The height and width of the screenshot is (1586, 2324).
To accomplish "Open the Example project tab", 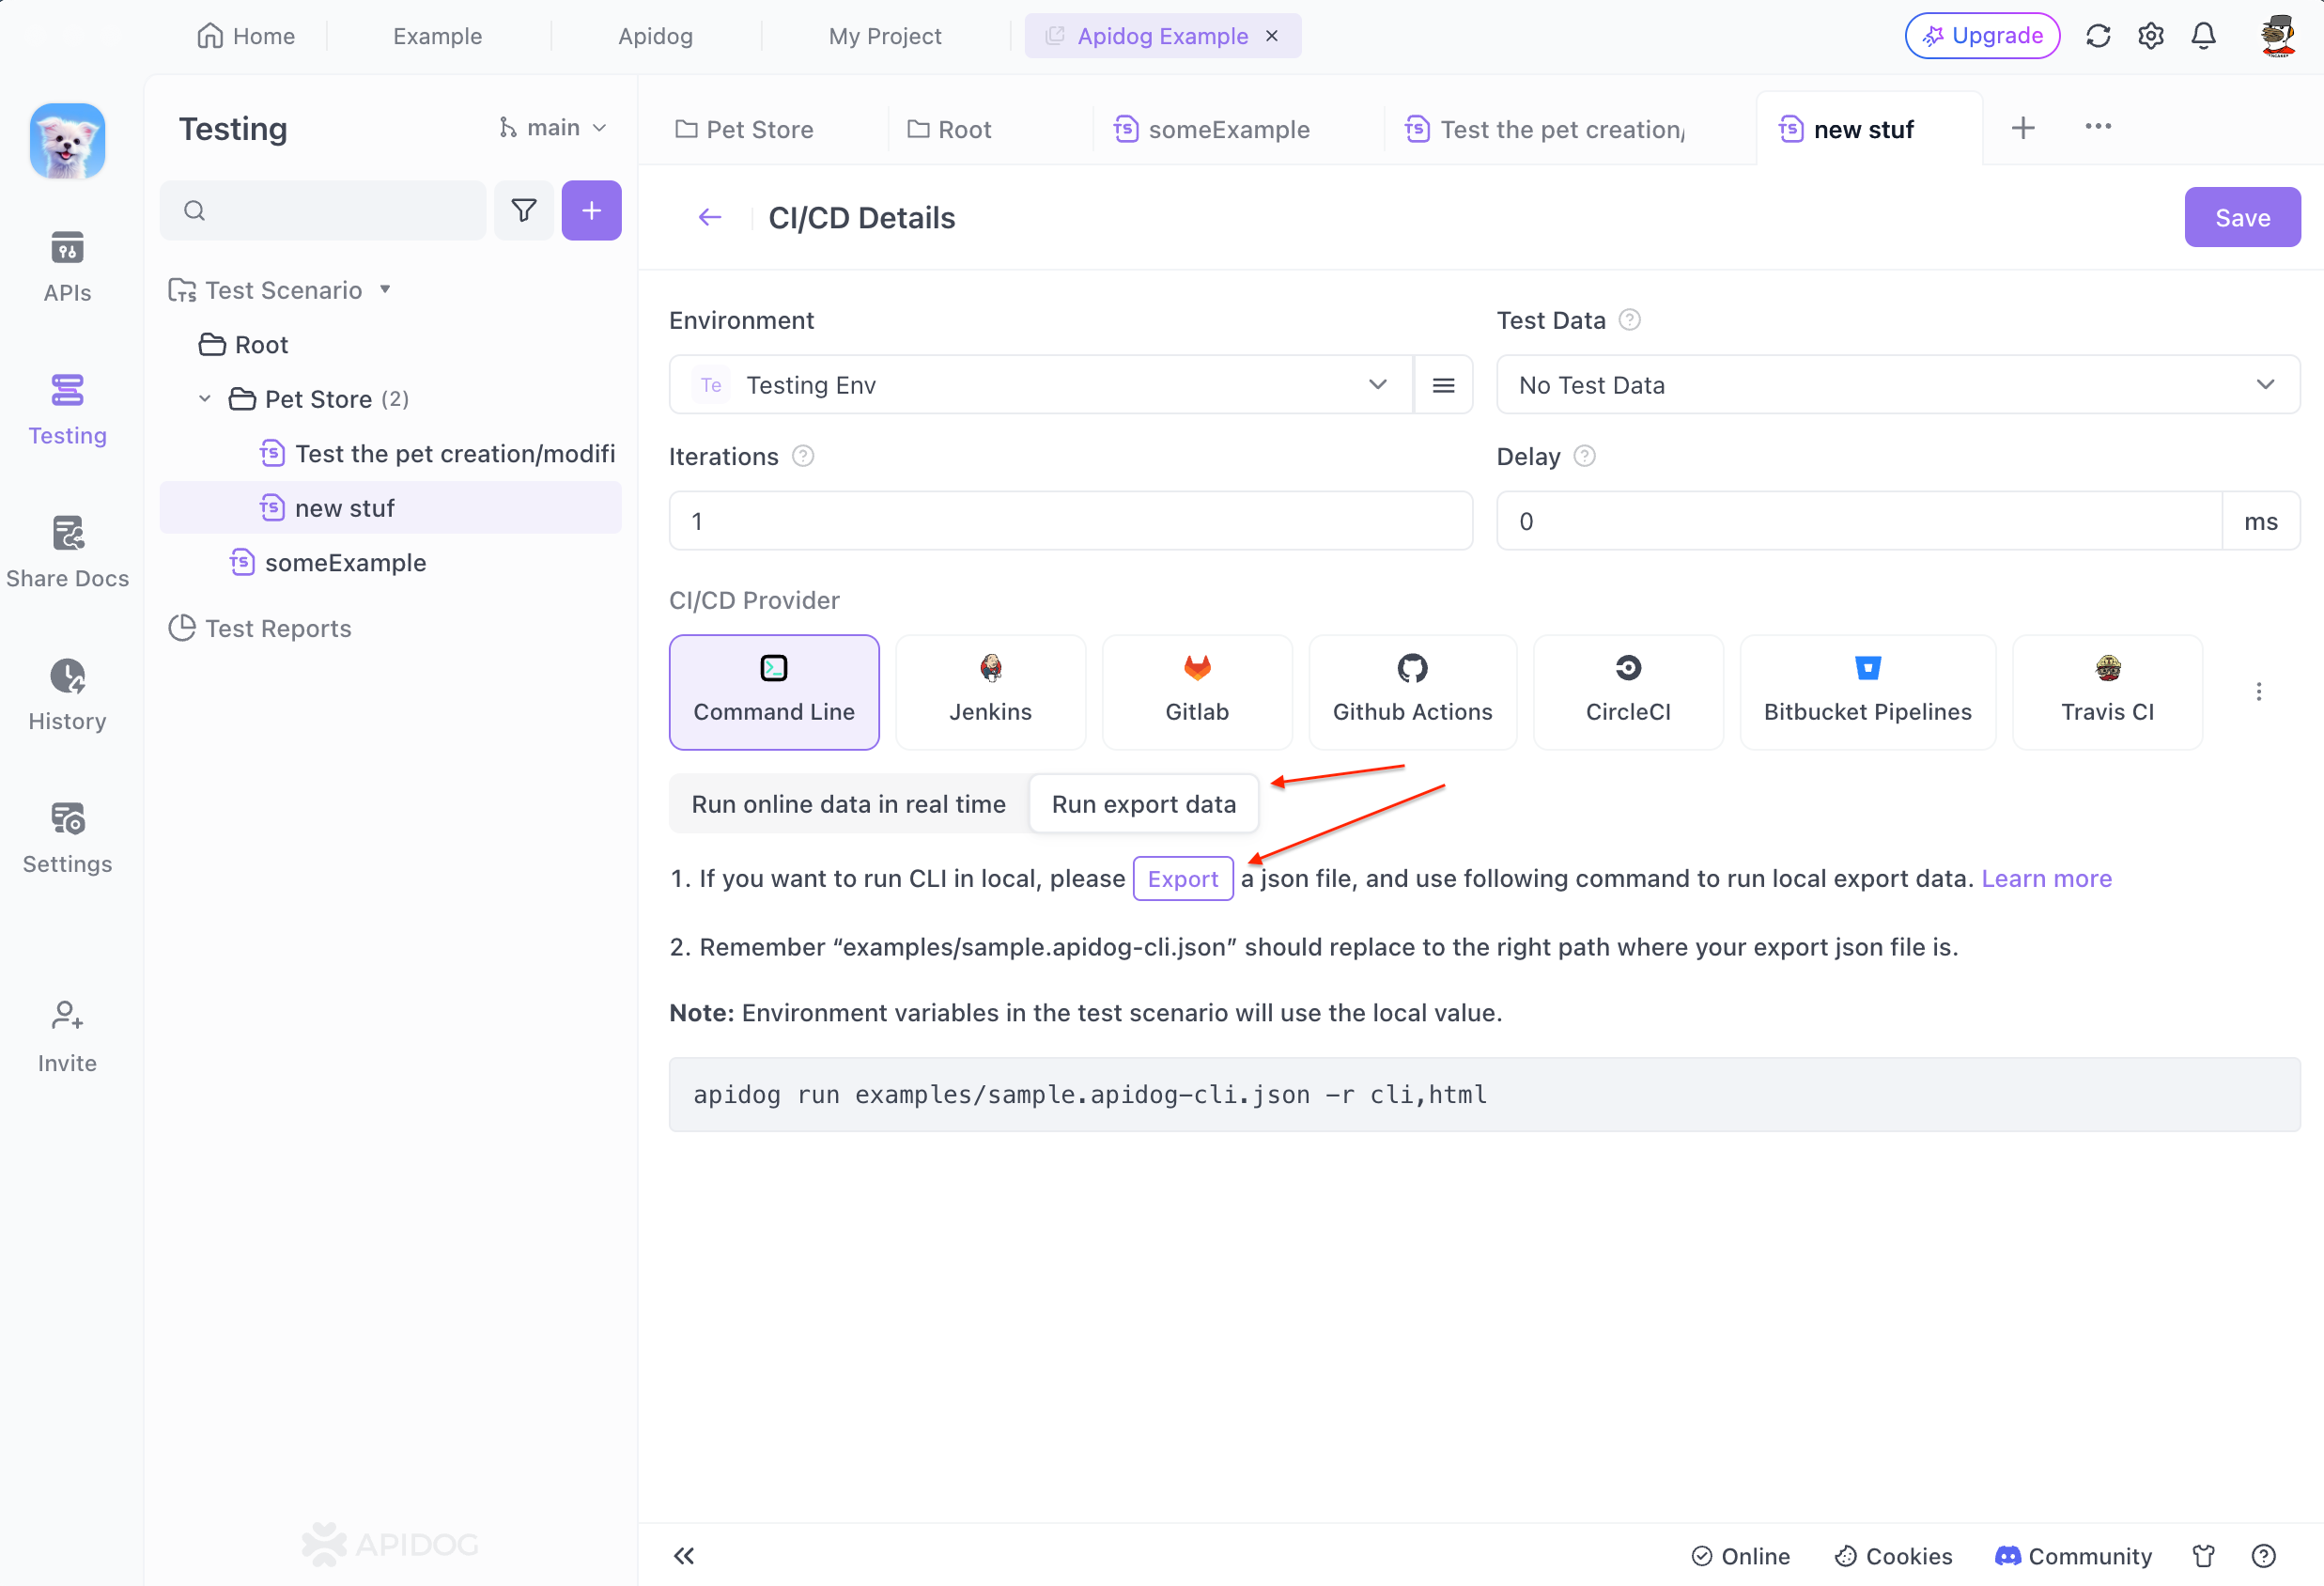I will pyautogui.click(x=437, y=36).
